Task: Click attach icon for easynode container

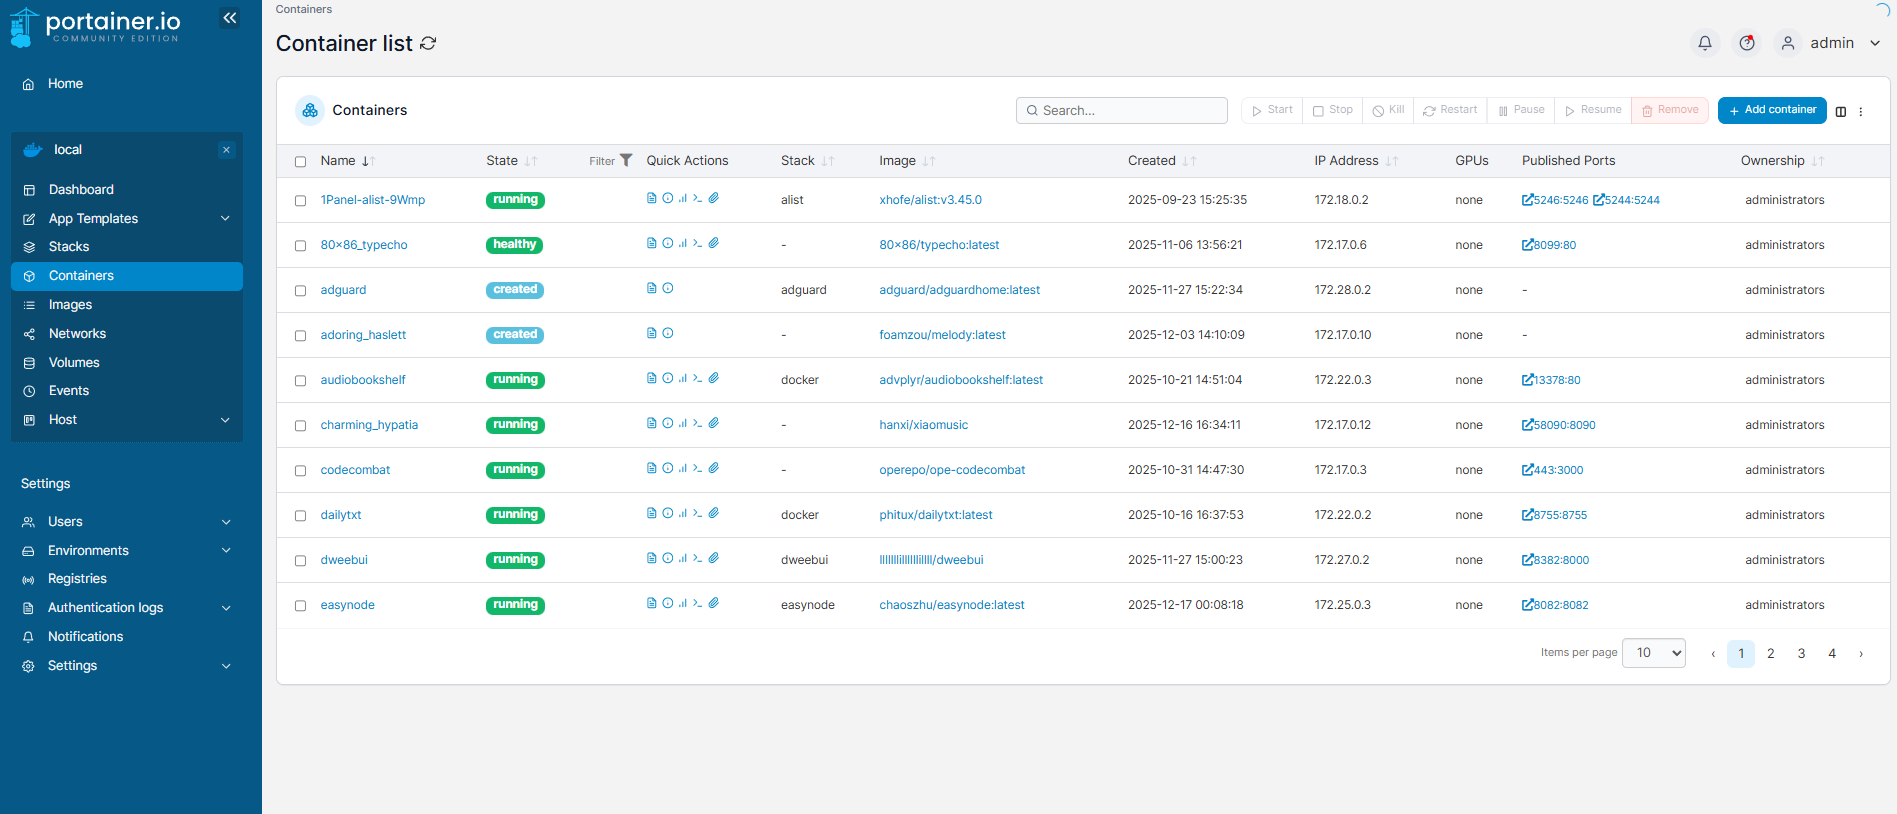Action: [714, 603]
